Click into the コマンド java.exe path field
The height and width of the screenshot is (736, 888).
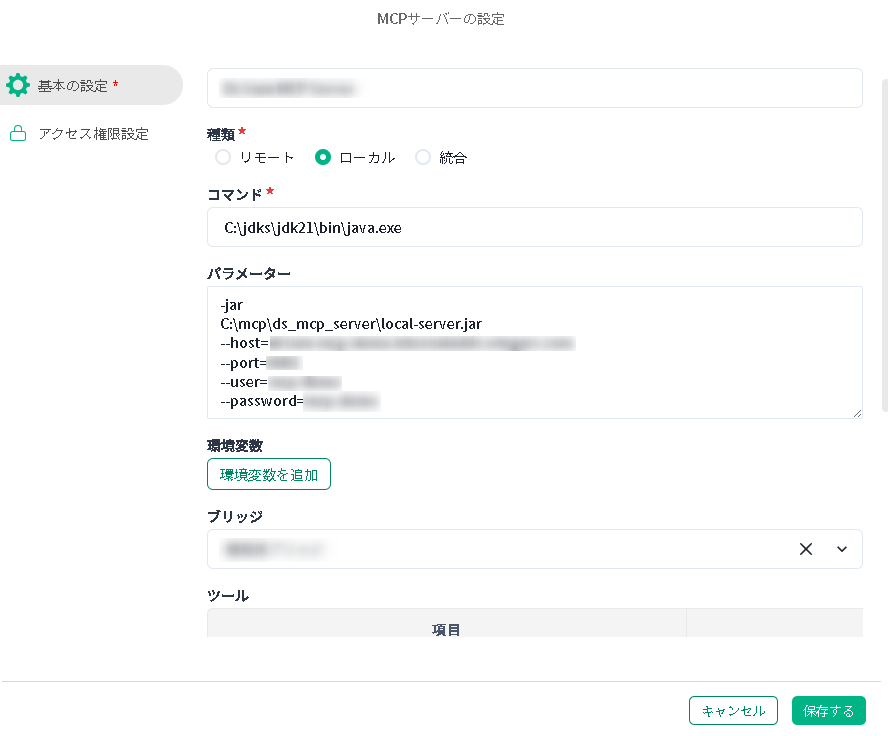(534, 227)
